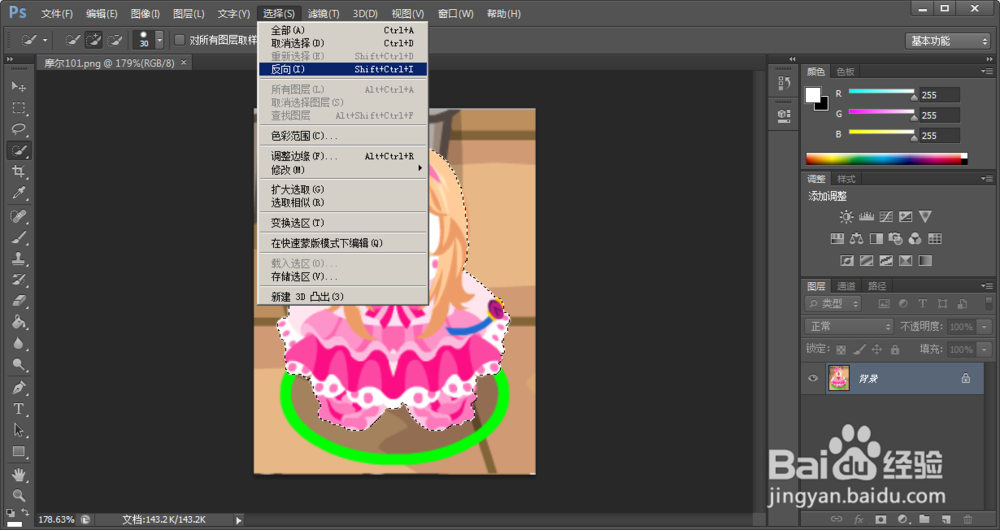Select the Lasso tool

pyautogui.click(x=18, y=129)
